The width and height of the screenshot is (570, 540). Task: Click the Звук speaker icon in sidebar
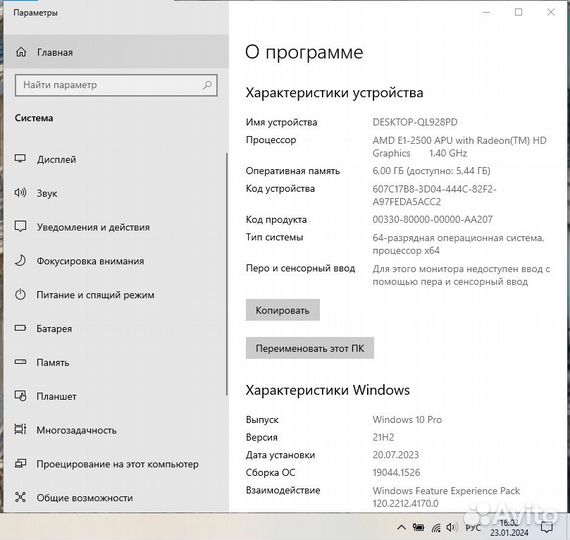point(20,192)
